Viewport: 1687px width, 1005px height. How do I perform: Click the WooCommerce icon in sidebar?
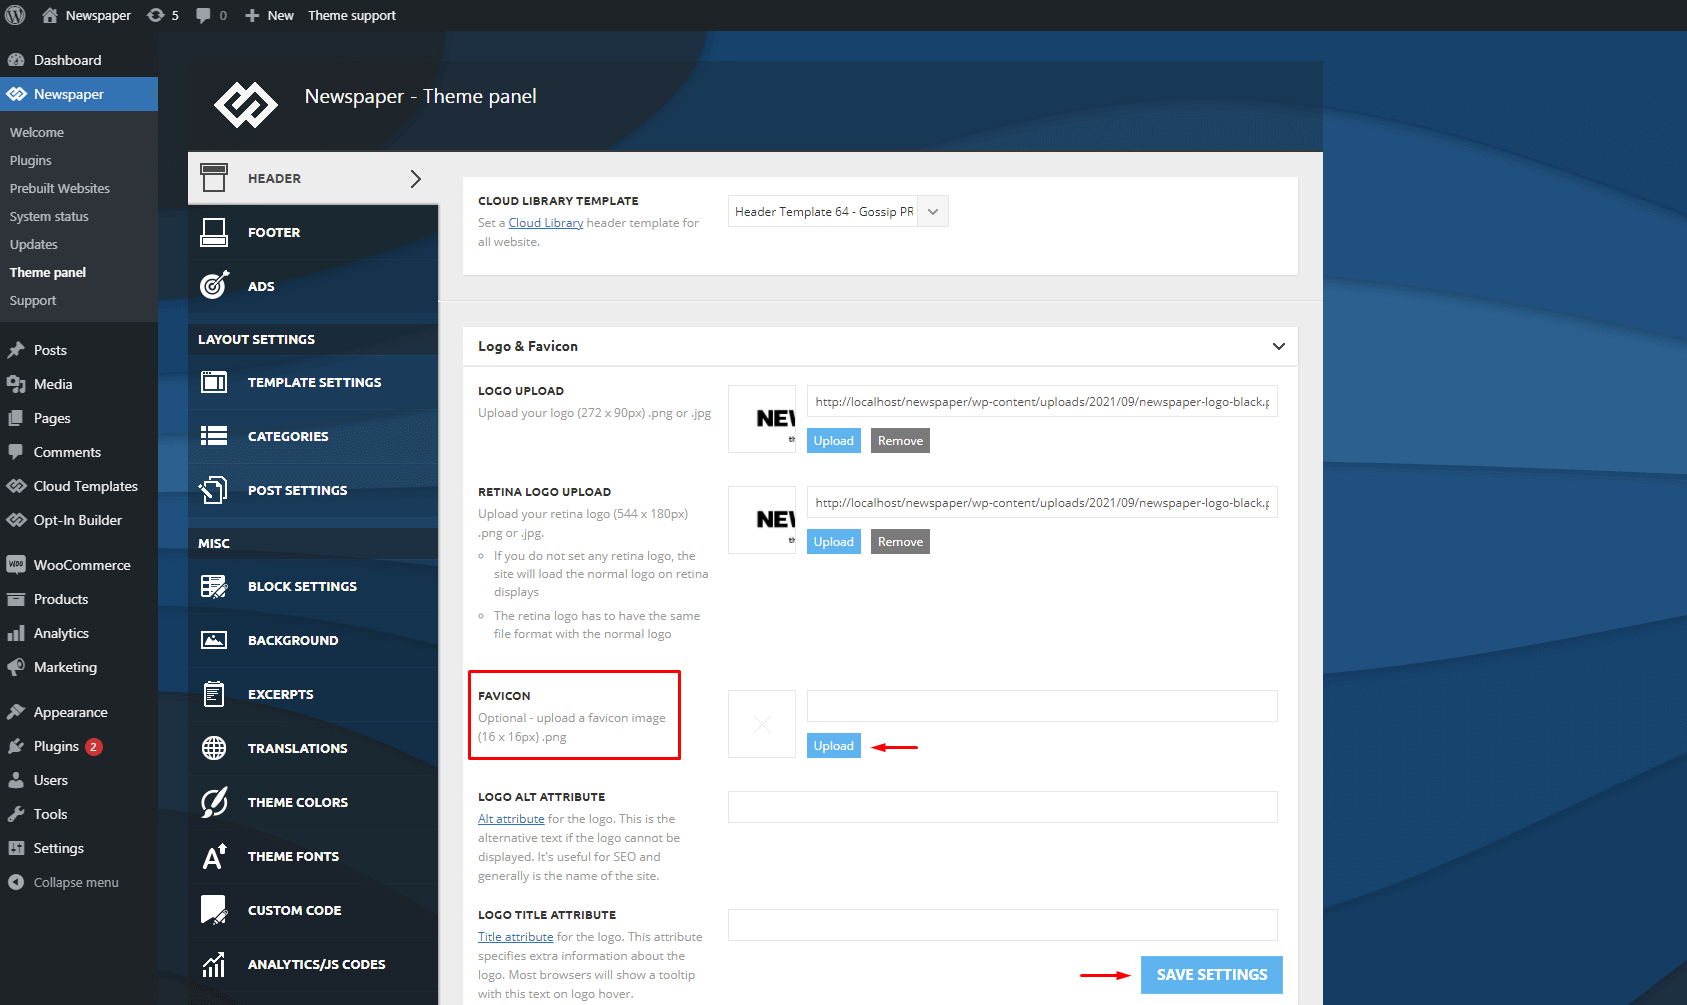coord(16,565)
